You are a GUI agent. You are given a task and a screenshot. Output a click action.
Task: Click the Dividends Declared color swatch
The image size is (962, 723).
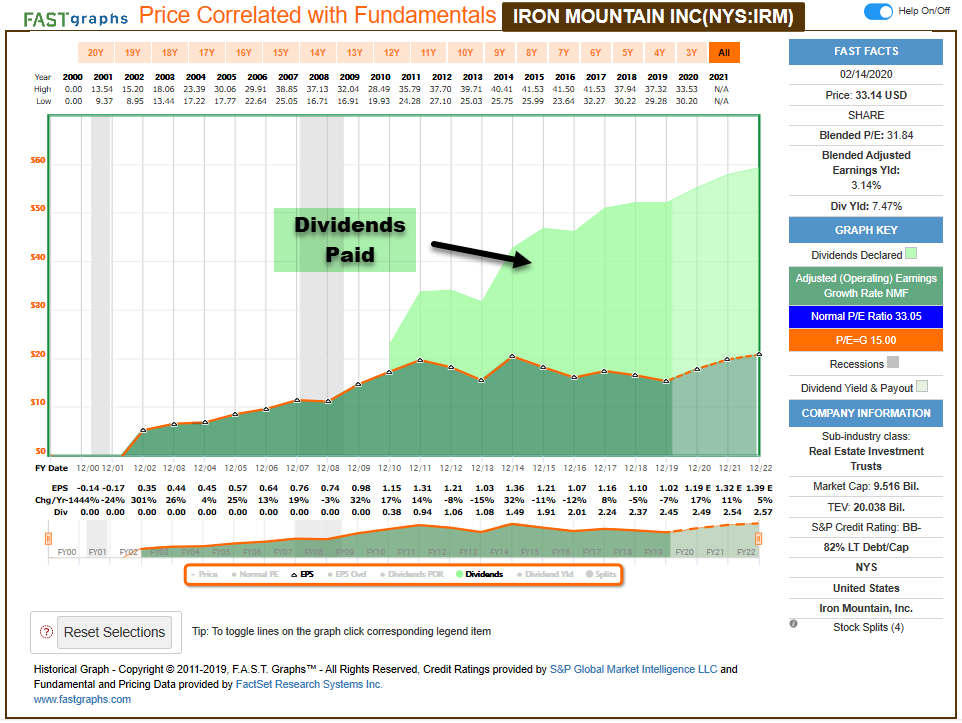pyautogui.click(x=911, y=253)
